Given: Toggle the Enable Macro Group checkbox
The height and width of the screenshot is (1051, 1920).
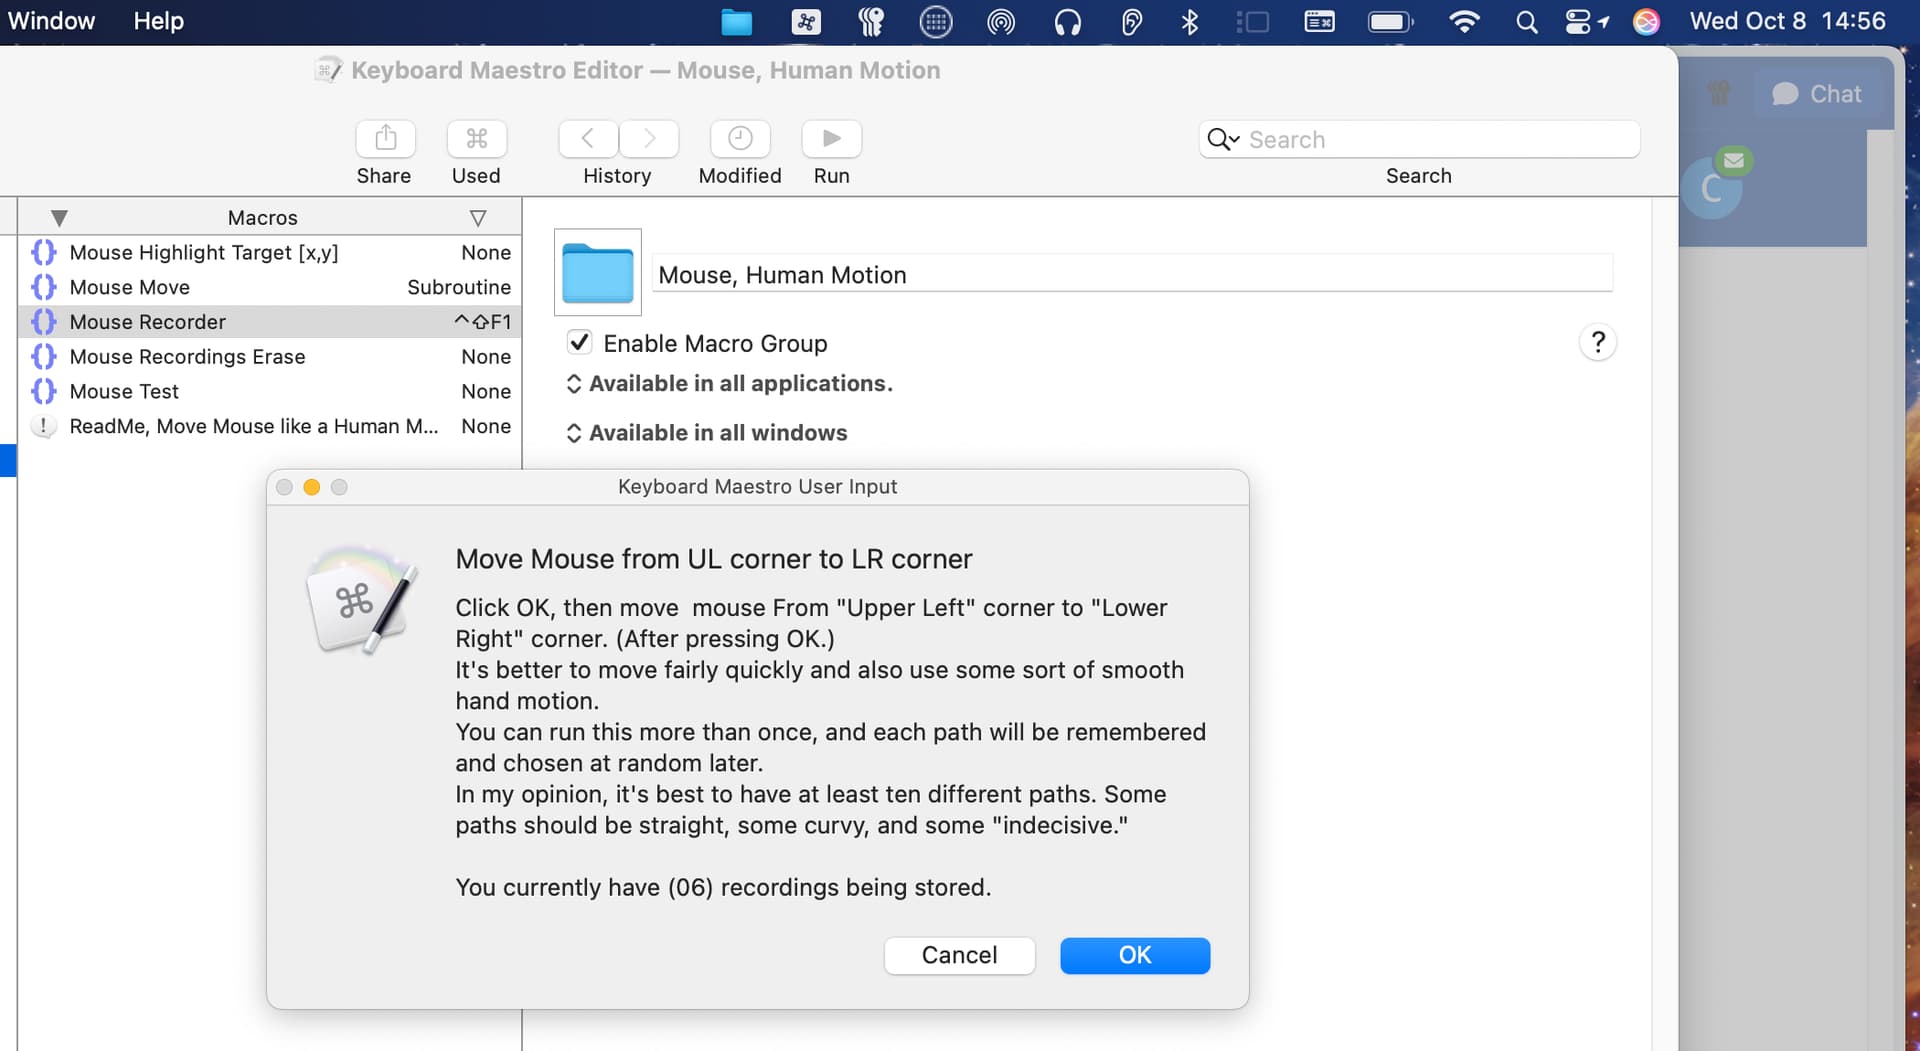Looking at the screenshot, I should pyautogui.click(x=579, y=343).
